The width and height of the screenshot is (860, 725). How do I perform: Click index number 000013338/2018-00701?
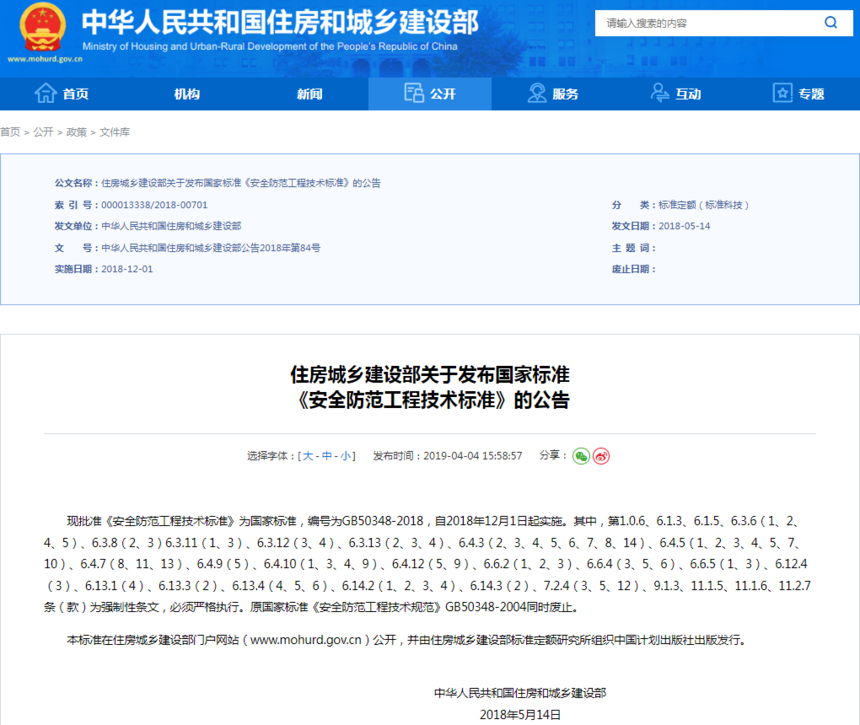point(155,205)
